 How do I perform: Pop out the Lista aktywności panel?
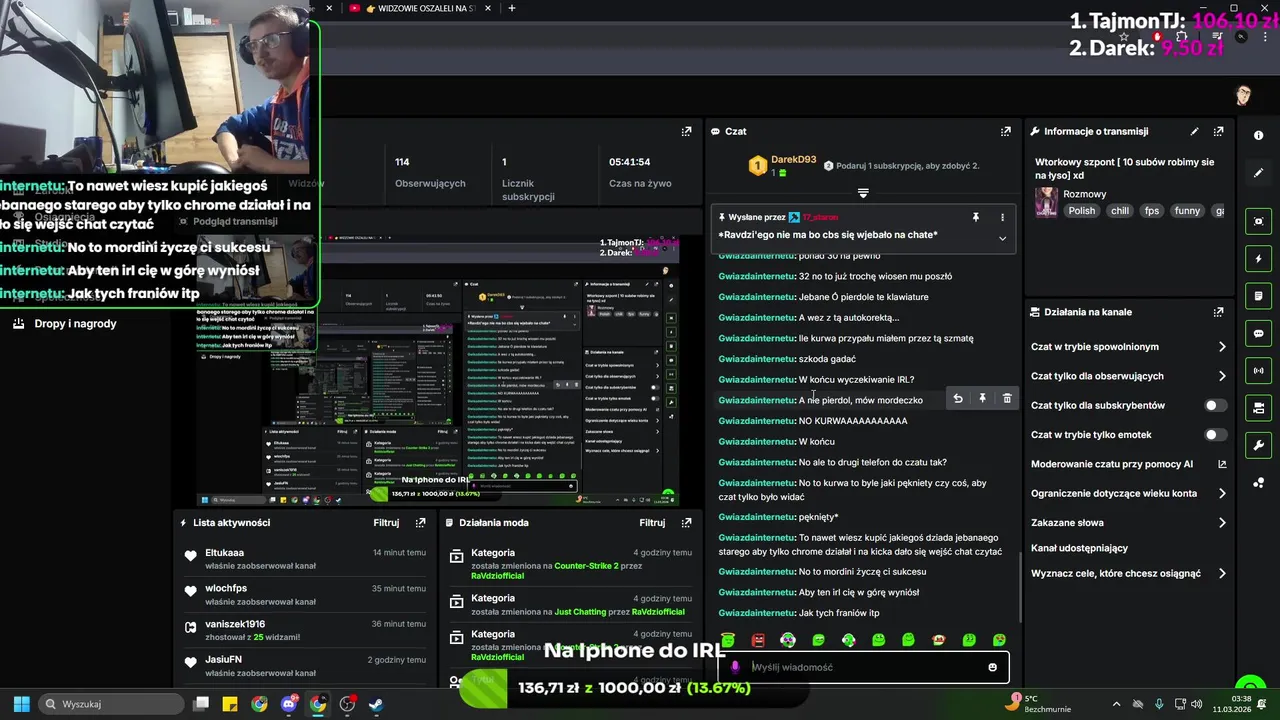pos(420,522)
